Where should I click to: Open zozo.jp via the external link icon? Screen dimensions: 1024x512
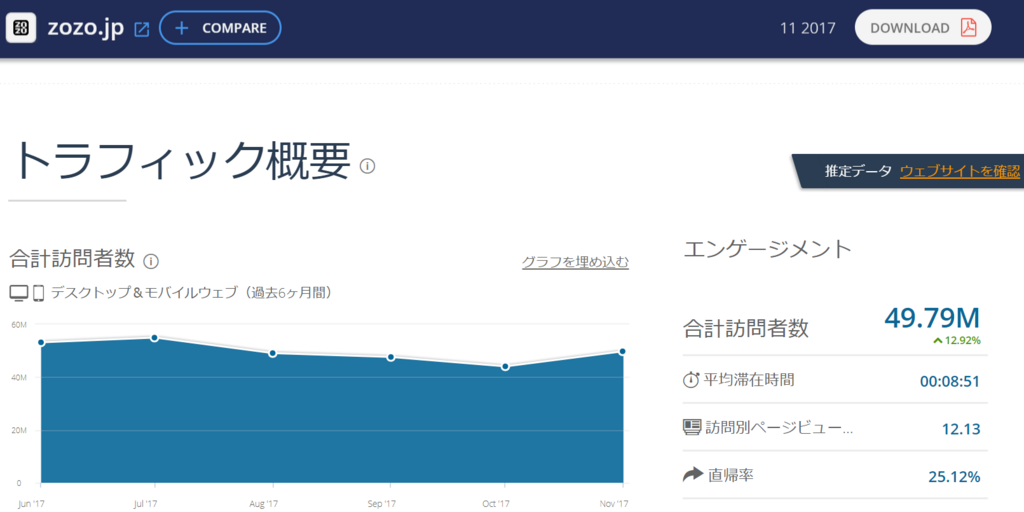pyautogui.click(x=142, y=29)
